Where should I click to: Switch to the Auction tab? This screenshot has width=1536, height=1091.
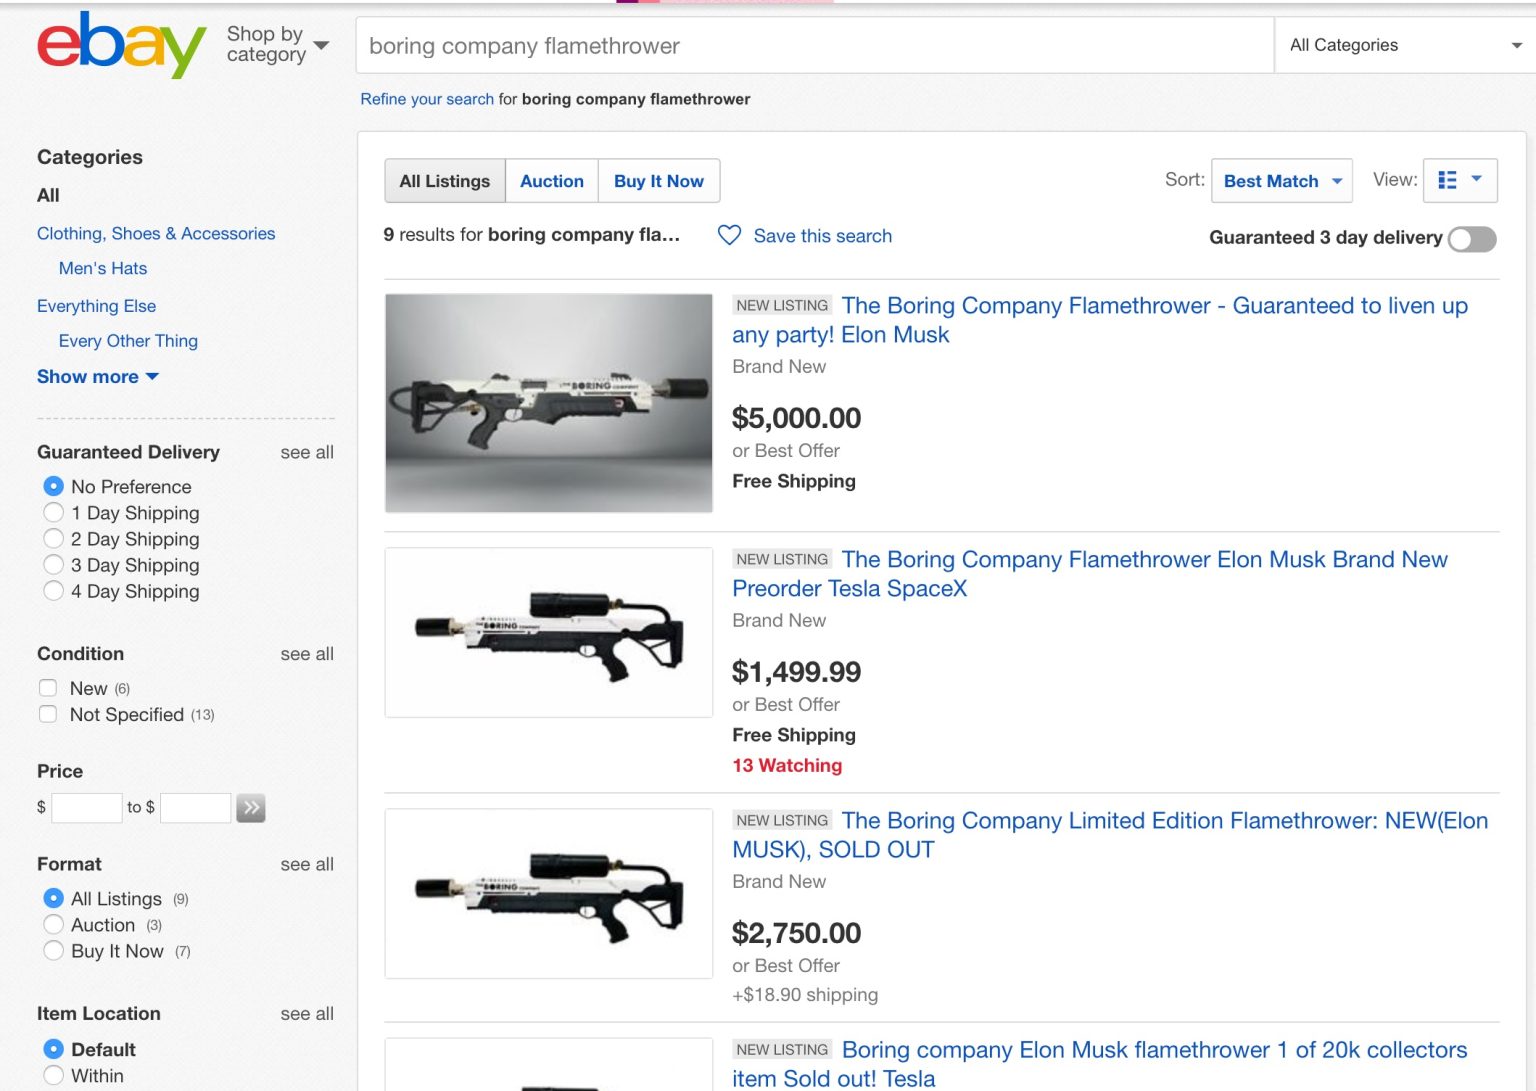click(x=551, y=181)
